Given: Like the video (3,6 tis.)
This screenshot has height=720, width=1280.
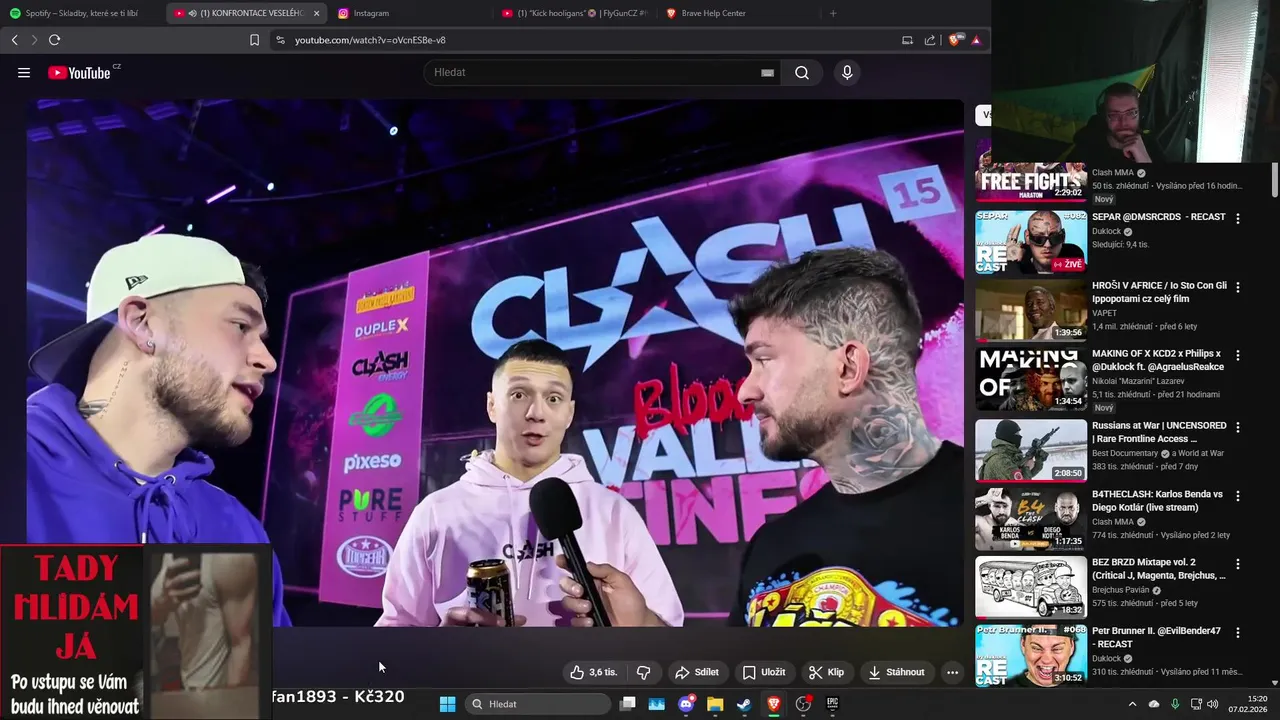Looking at the screenshot, I should point(593,672).
